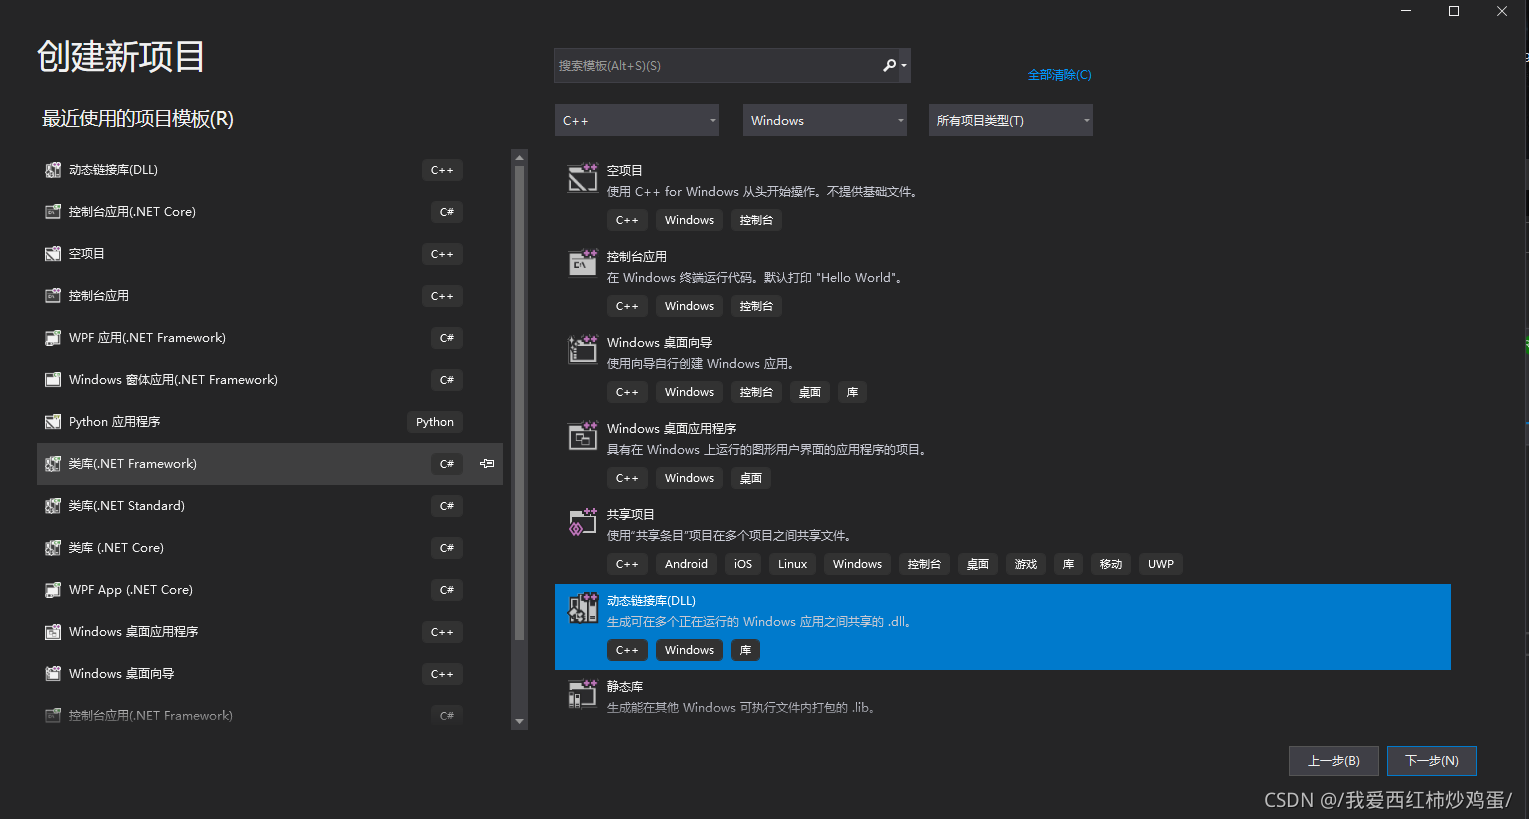Click the C# badge on the WPF App (.NET Core) row
The image size is (1529, 819).
click(447, 590)
